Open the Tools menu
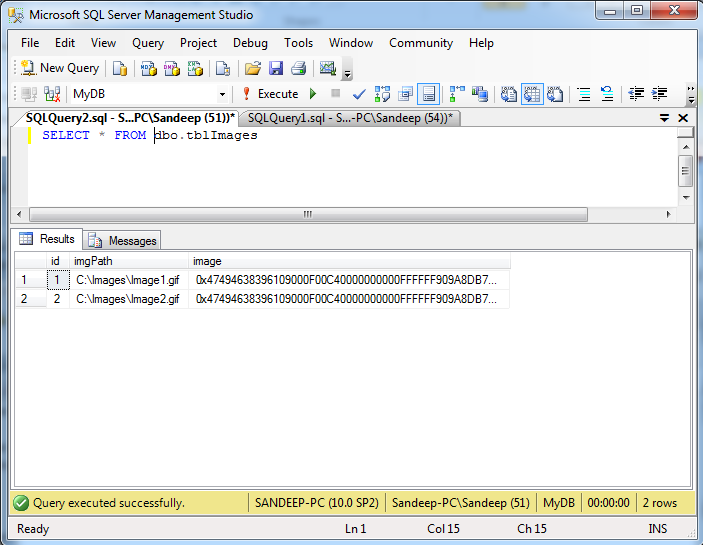 298,43
